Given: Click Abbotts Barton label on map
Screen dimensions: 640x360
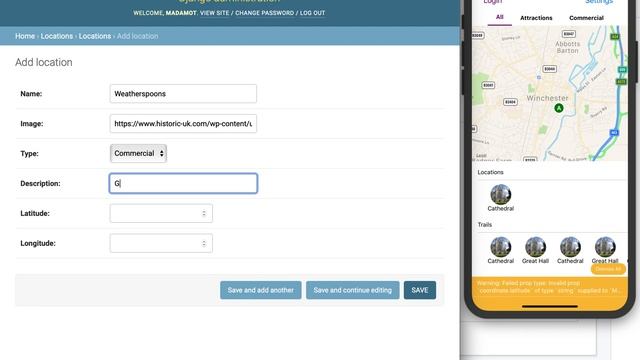Looking at the screenshot, I should [x=567, y=47].
